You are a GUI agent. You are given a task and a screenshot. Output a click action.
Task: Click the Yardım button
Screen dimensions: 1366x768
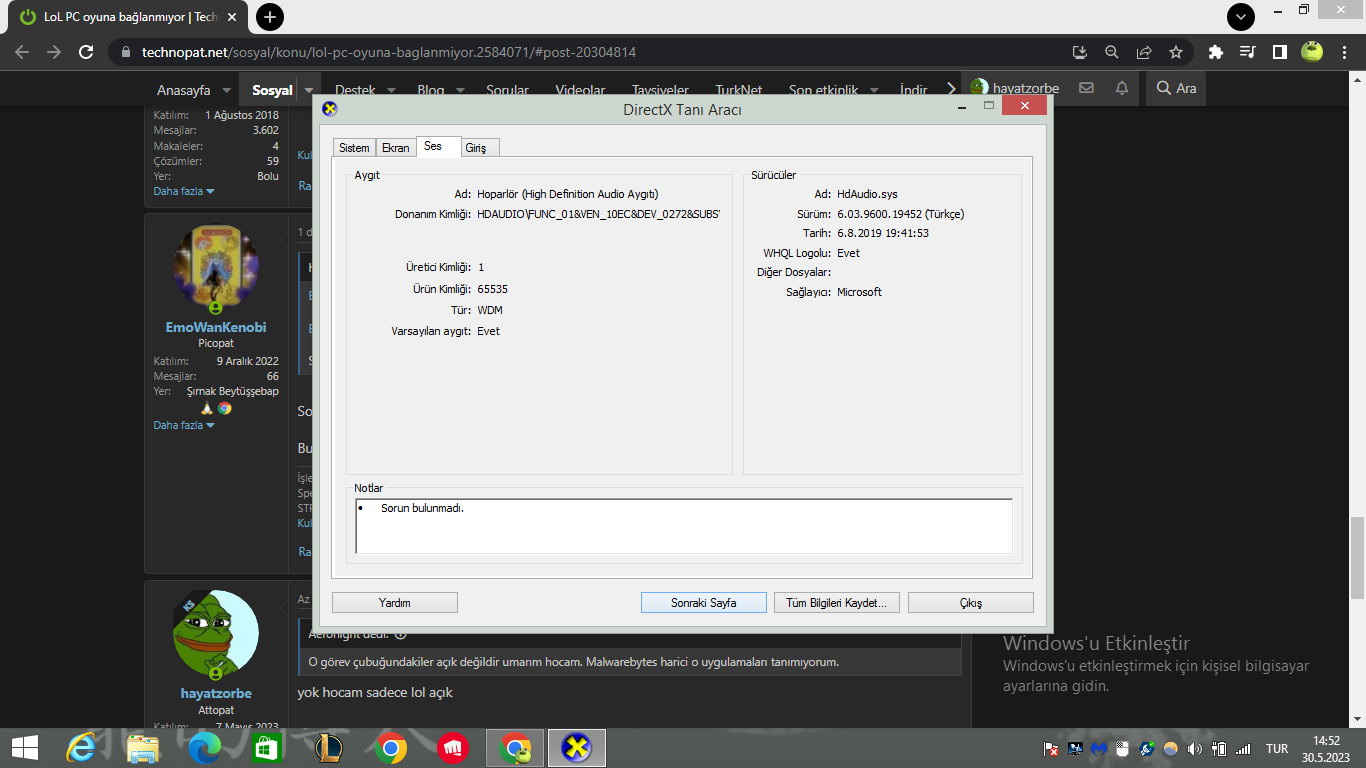395,603
